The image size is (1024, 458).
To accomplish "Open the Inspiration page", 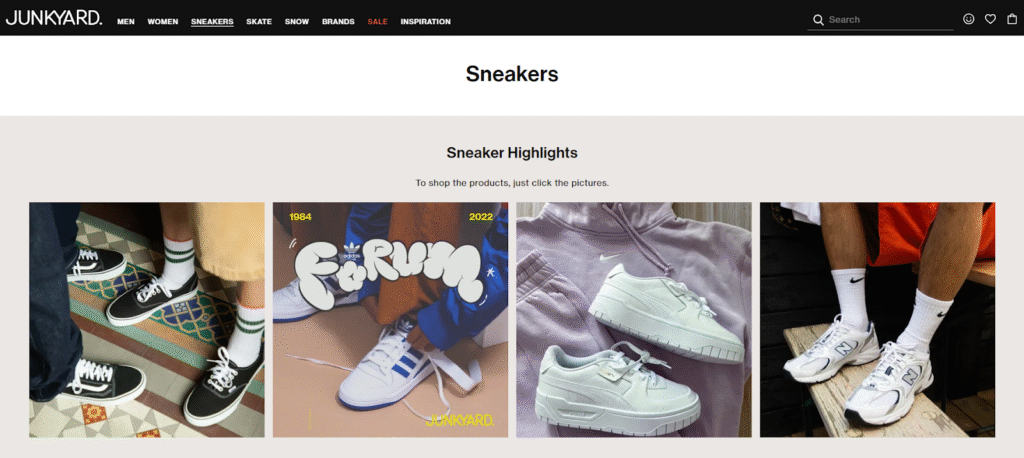I will pos(426,22).
